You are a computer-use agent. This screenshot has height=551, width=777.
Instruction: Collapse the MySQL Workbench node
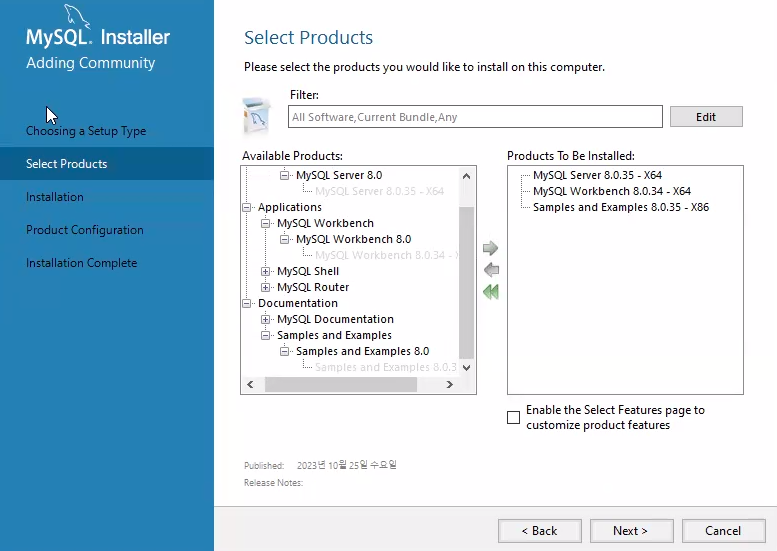pos(266,223)
